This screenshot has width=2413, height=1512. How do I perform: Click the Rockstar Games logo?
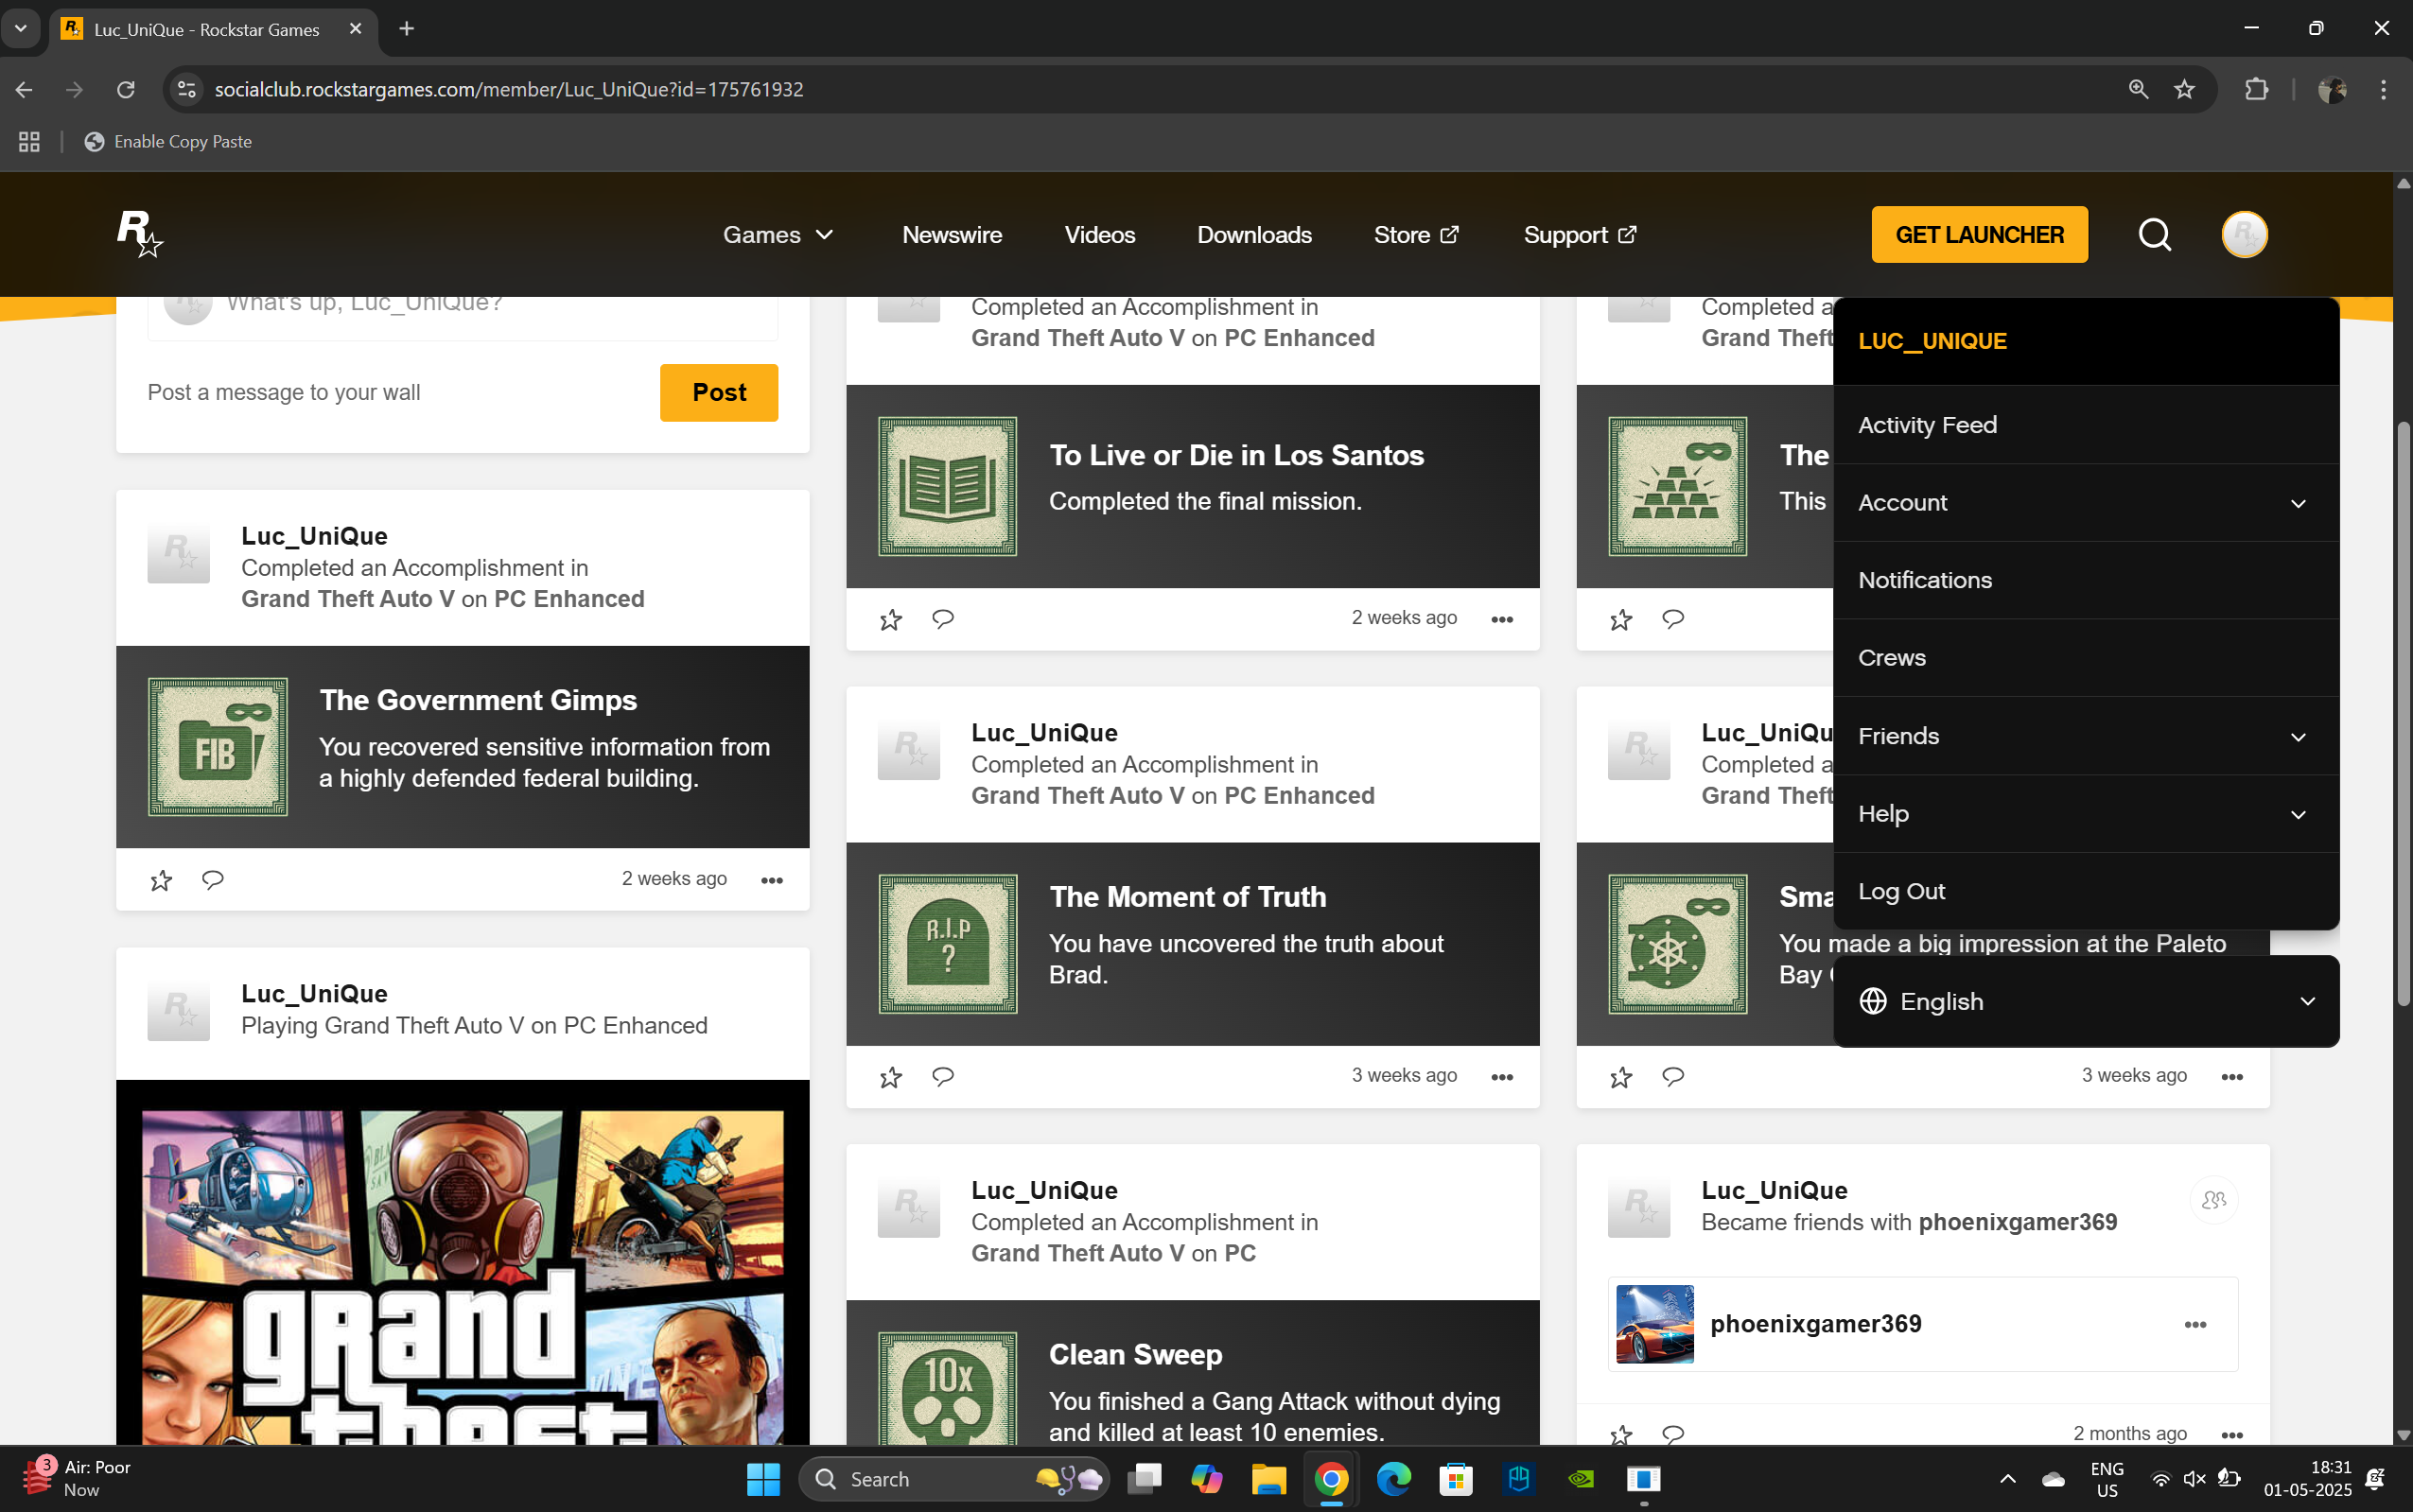(139, 234)
